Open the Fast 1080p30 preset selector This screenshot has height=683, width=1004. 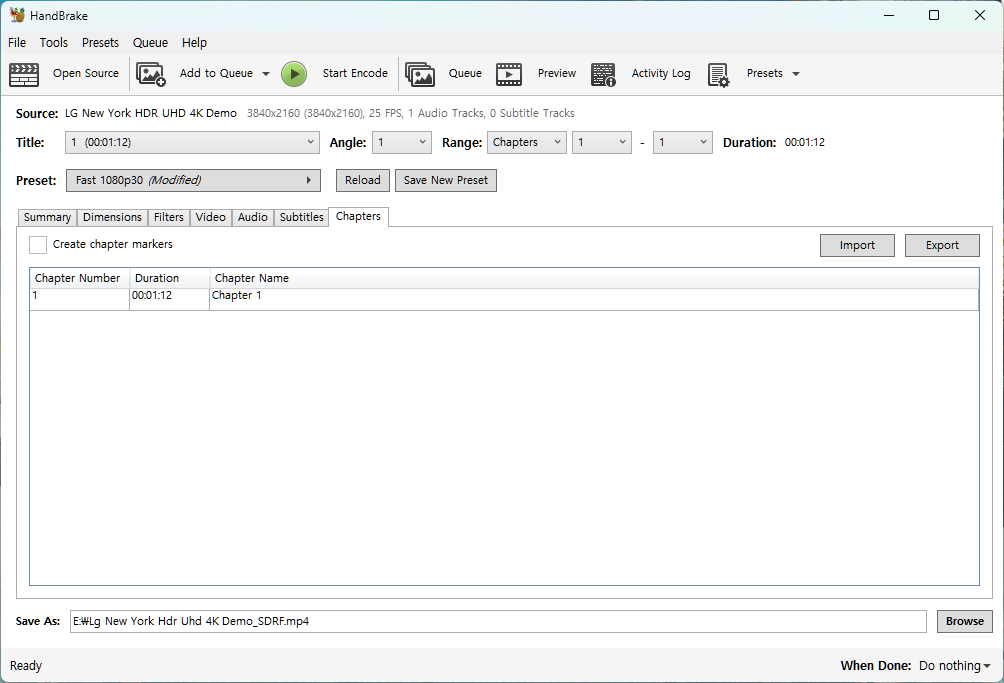pyautogui.click(x=193, y=181)
